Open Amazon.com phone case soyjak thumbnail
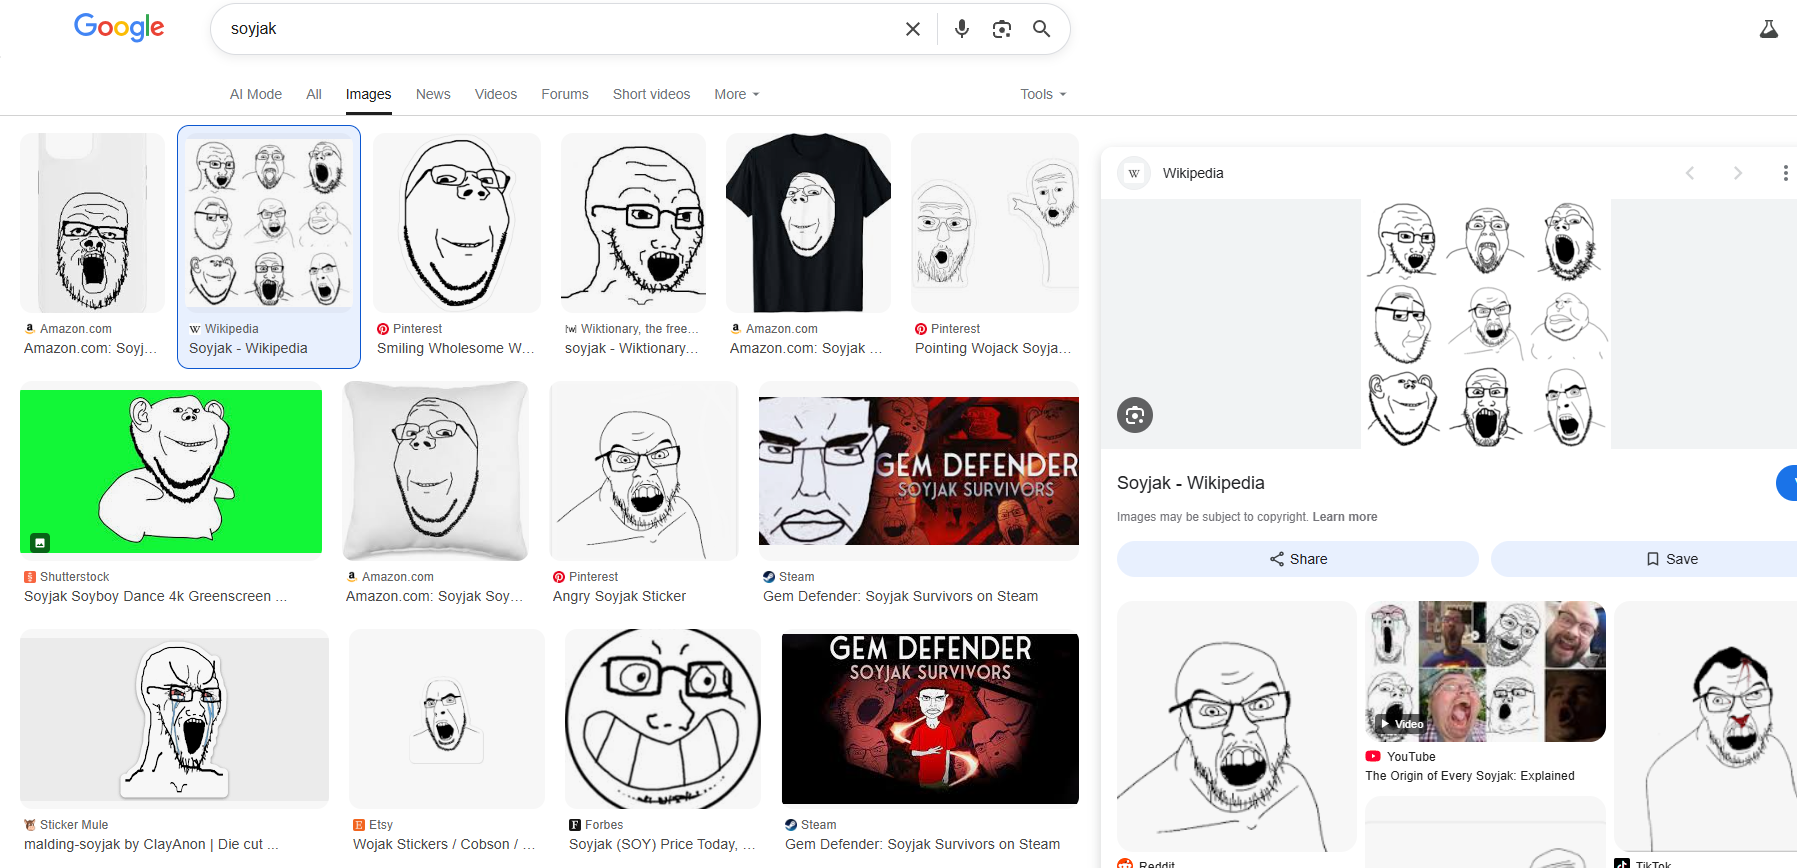 point(92,223)
